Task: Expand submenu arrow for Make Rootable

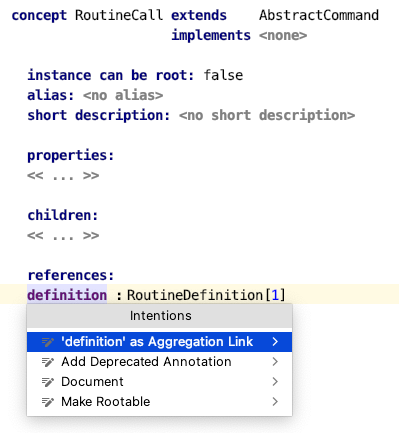Action: [x=275, y=402]
